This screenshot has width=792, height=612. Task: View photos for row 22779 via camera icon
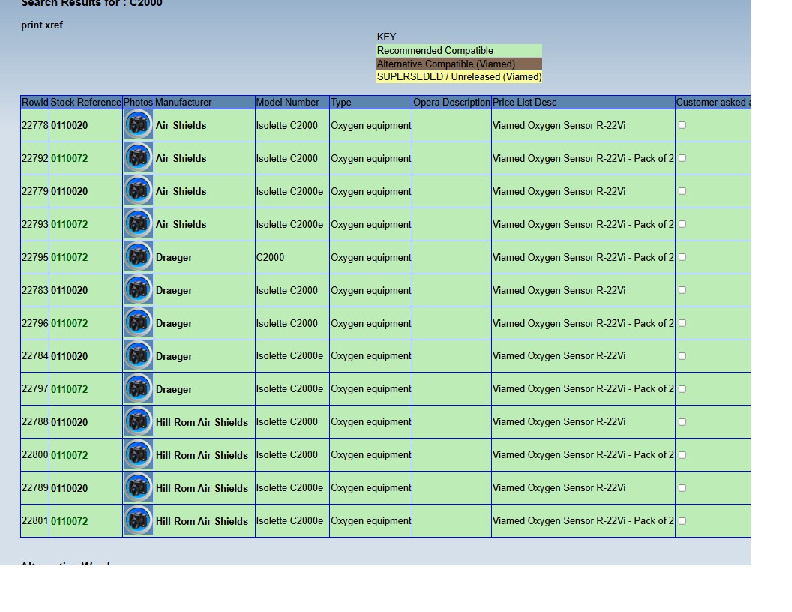(138, 191)
